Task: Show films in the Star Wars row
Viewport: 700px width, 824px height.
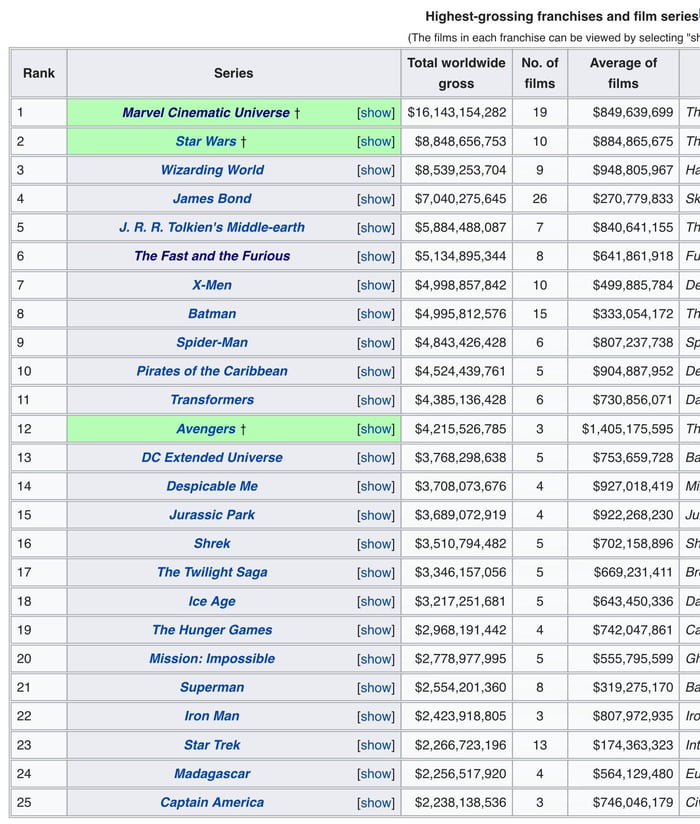Action: click(x=376, y=142)
